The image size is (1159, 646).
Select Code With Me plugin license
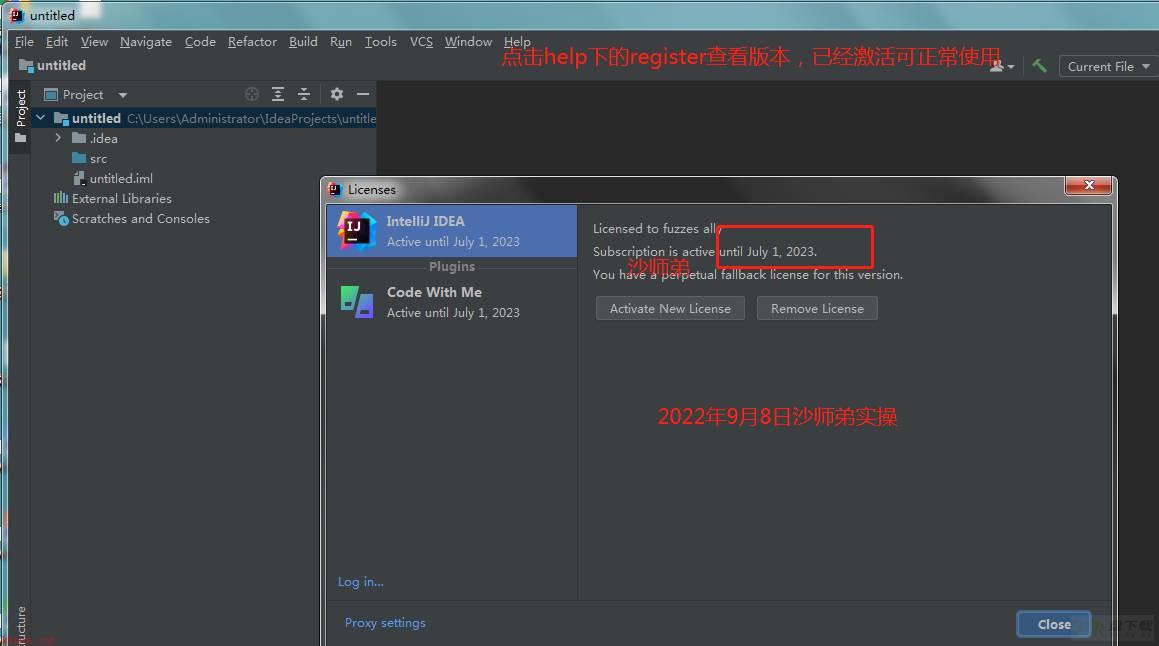pyautogui.click(x=452, y=302)
